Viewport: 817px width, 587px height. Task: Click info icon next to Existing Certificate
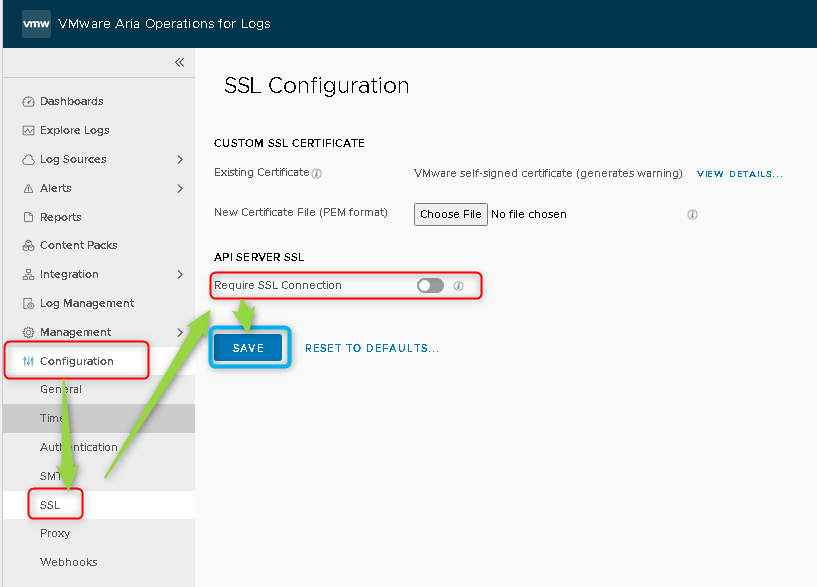click(x=316, y=173)
